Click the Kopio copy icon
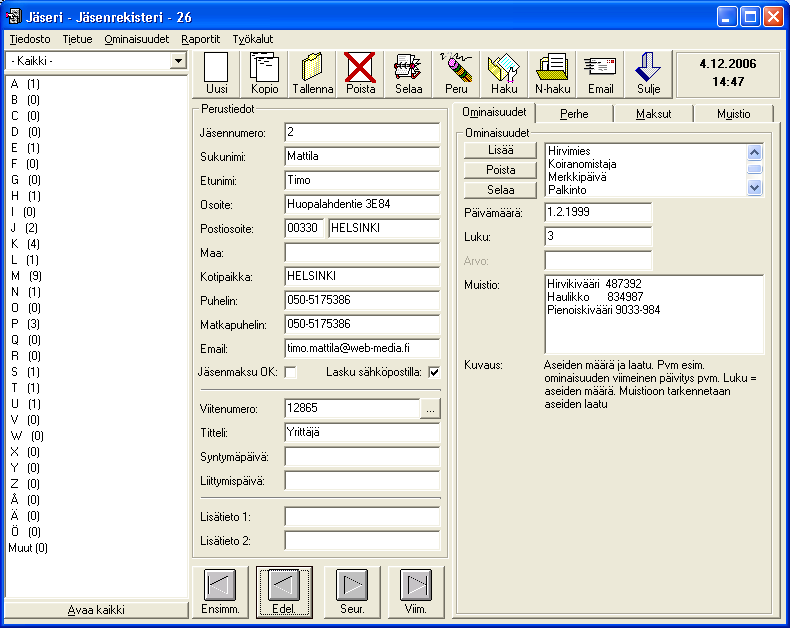 pyautogui.click(x=265, y=74)
